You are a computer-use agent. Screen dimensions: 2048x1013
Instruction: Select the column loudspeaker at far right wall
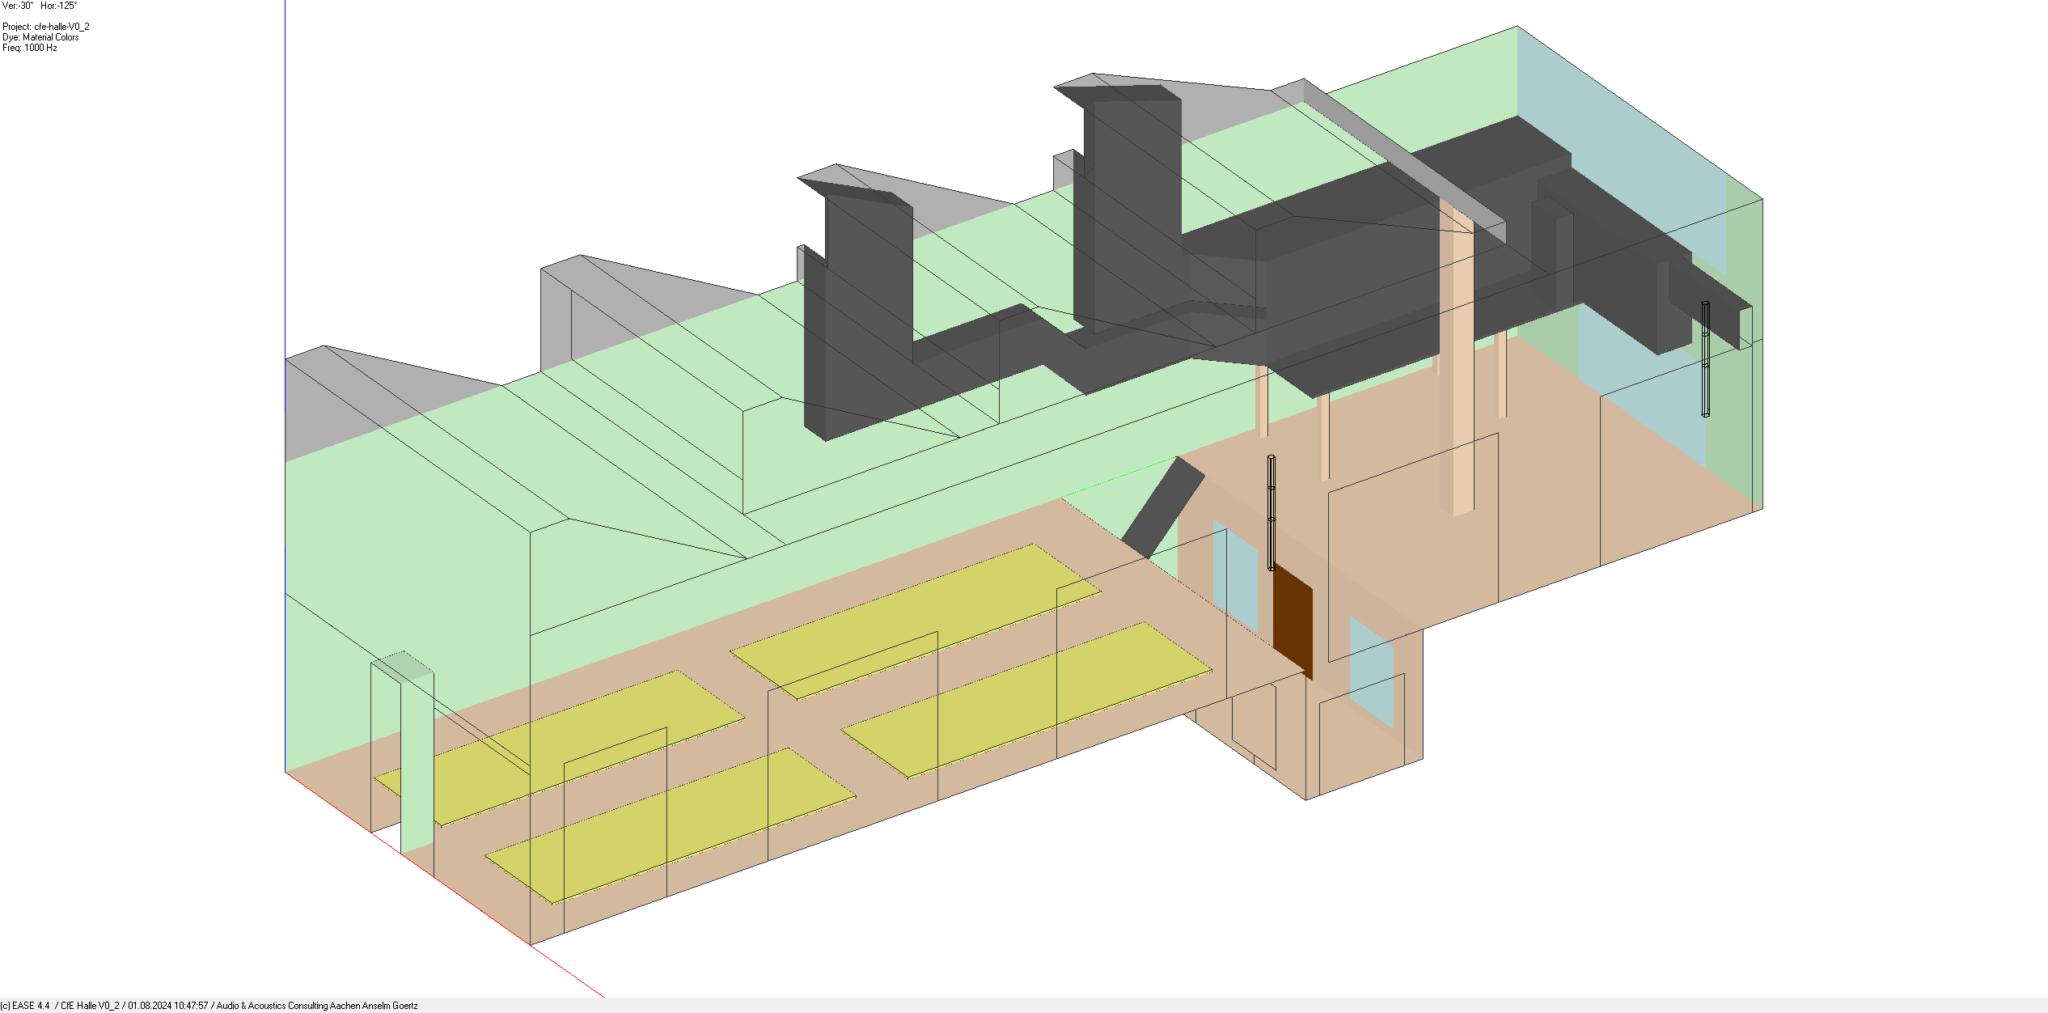point(1705,358)
